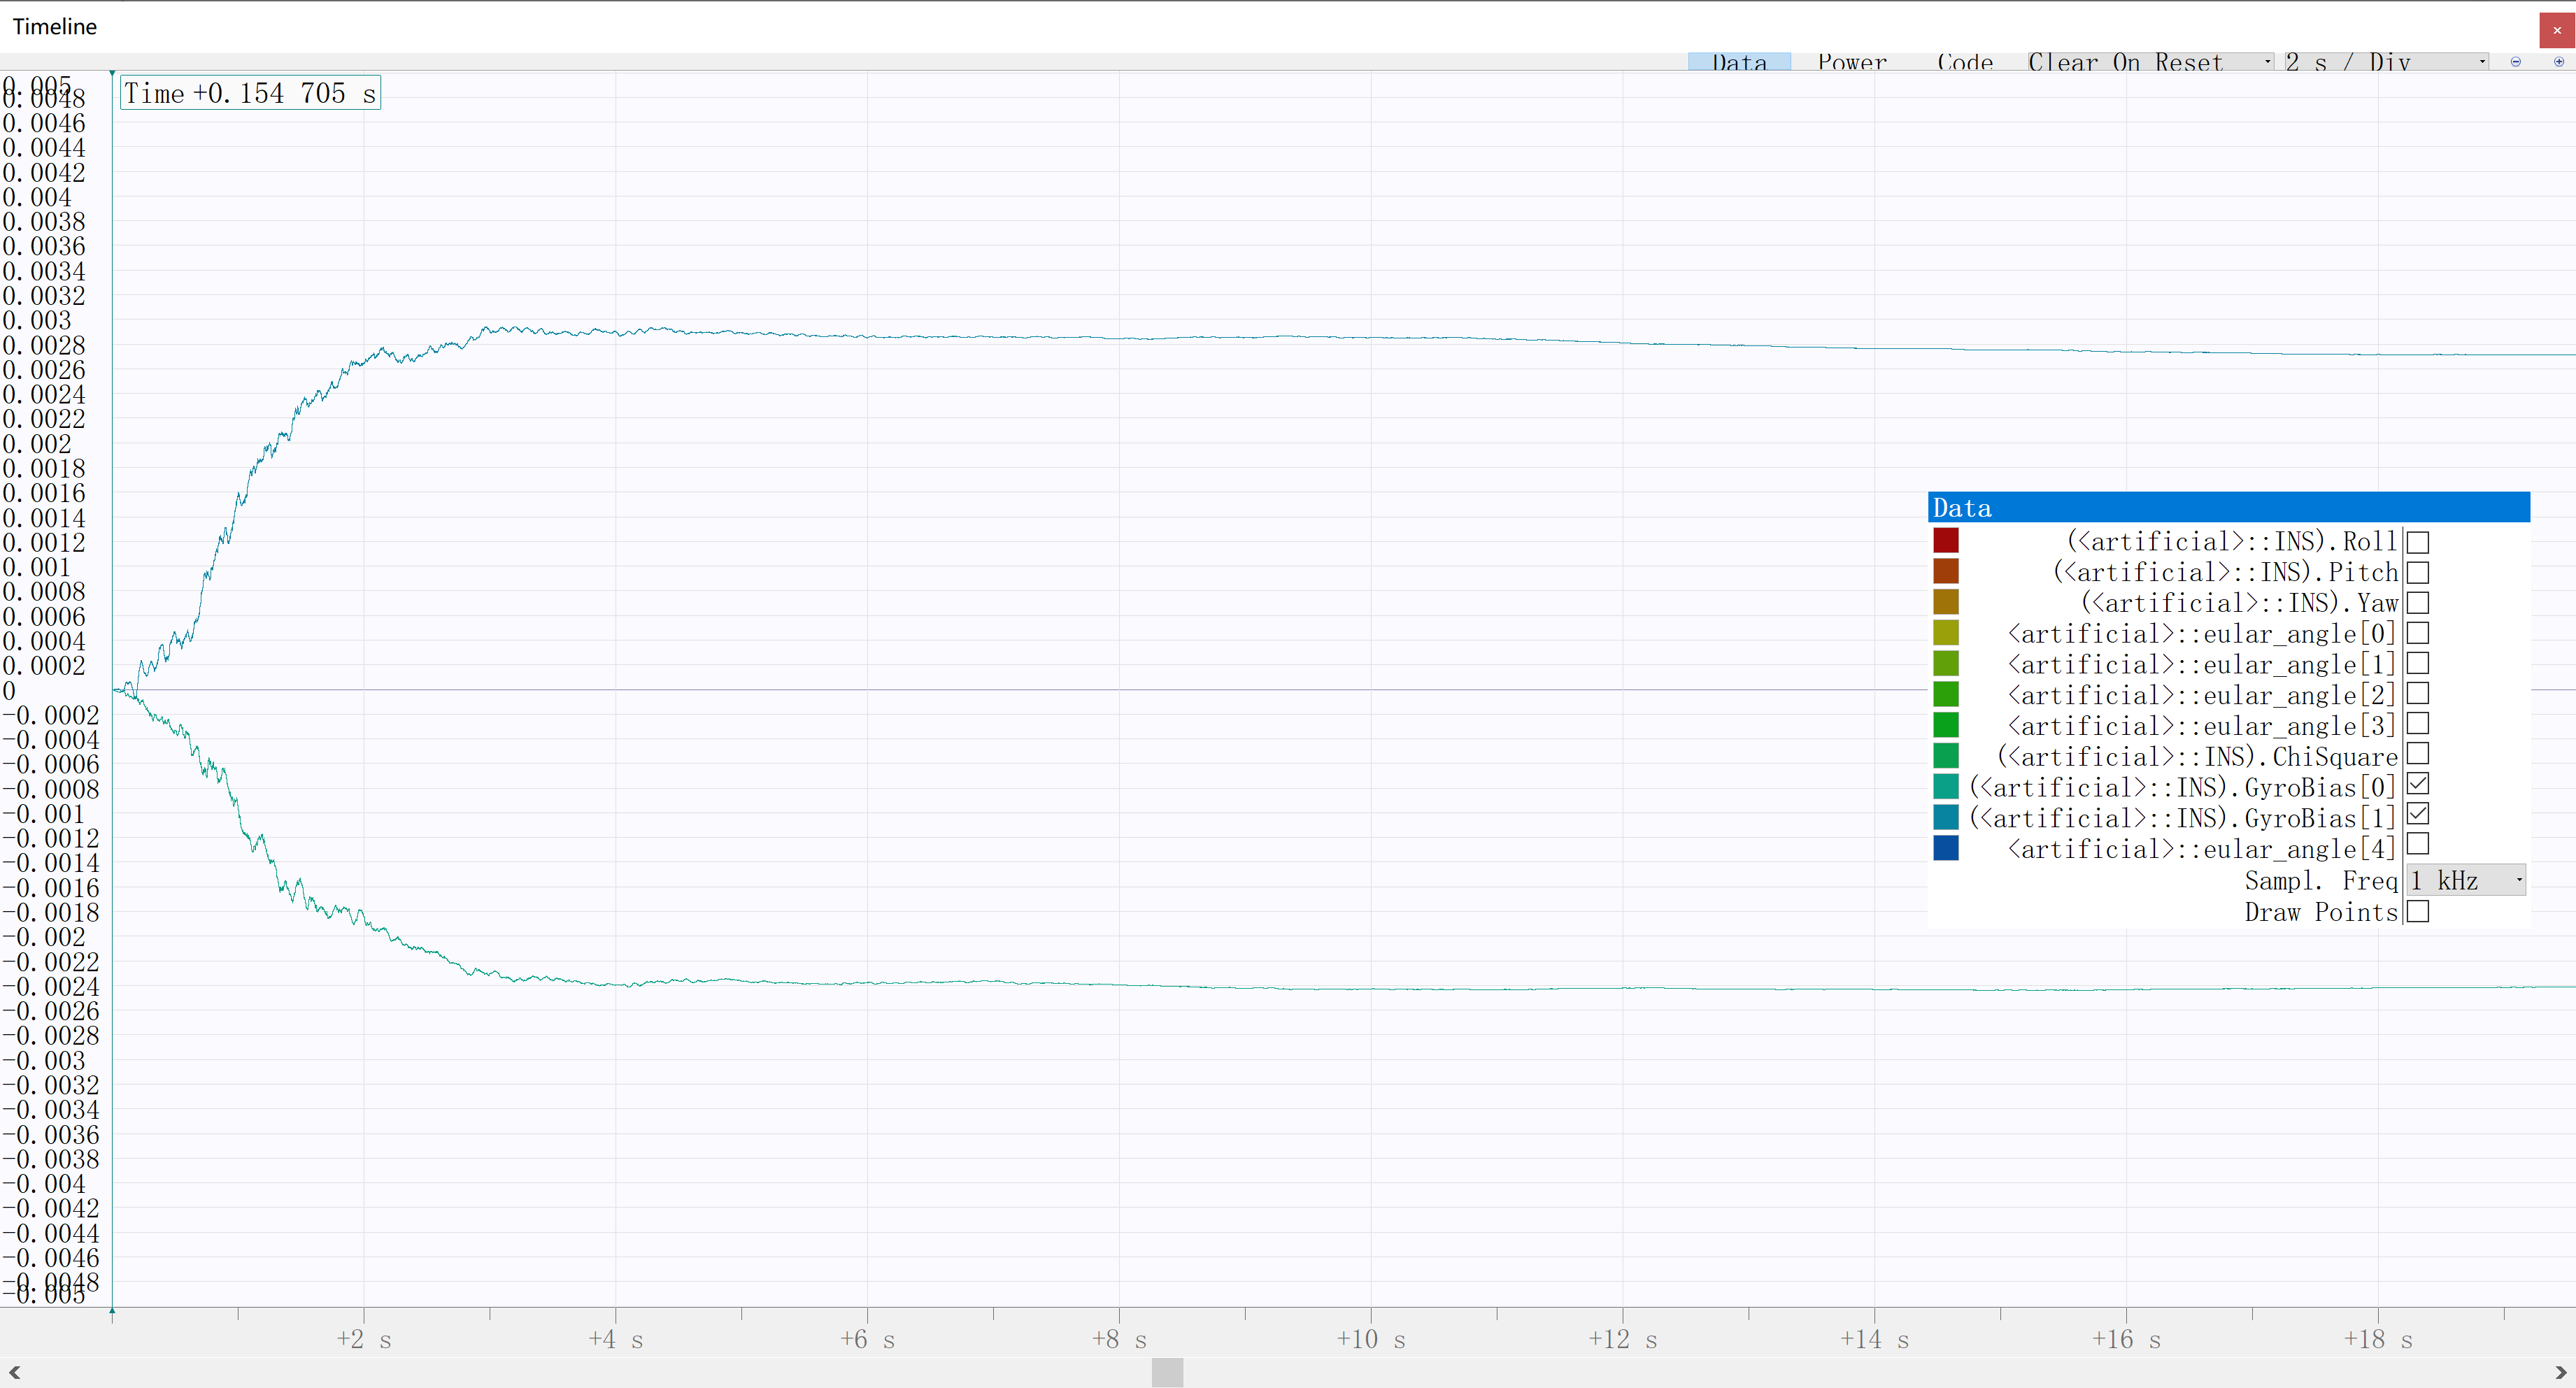Click the right scroll arrow at bottom

coord(2560,1372)
